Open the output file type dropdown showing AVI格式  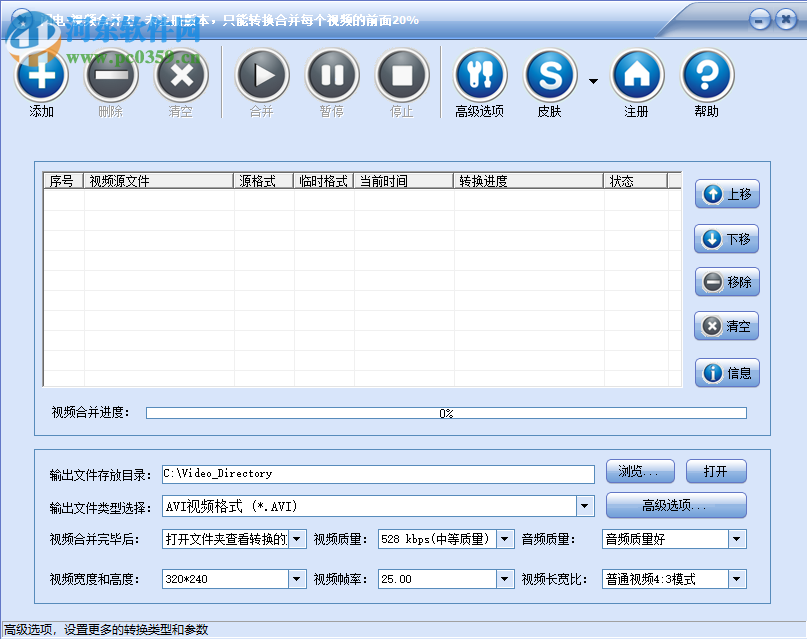(583, 506)
